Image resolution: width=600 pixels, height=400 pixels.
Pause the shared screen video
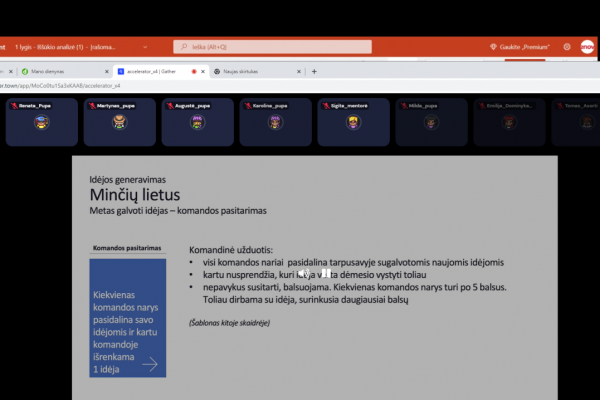coord(326,273)
